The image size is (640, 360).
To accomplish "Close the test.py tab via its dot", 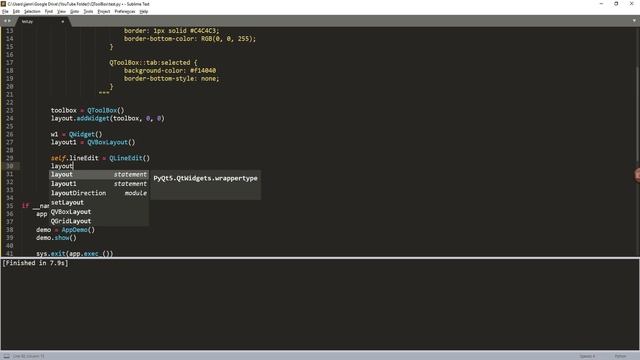I will pyautogui.click(x=62, y=21).
